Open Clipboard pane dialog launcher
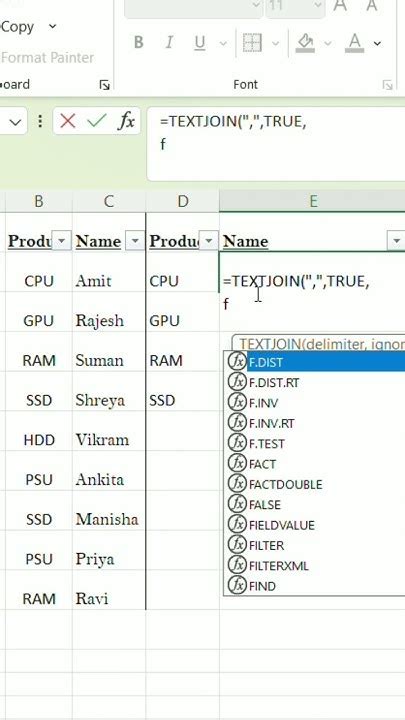 105,85
